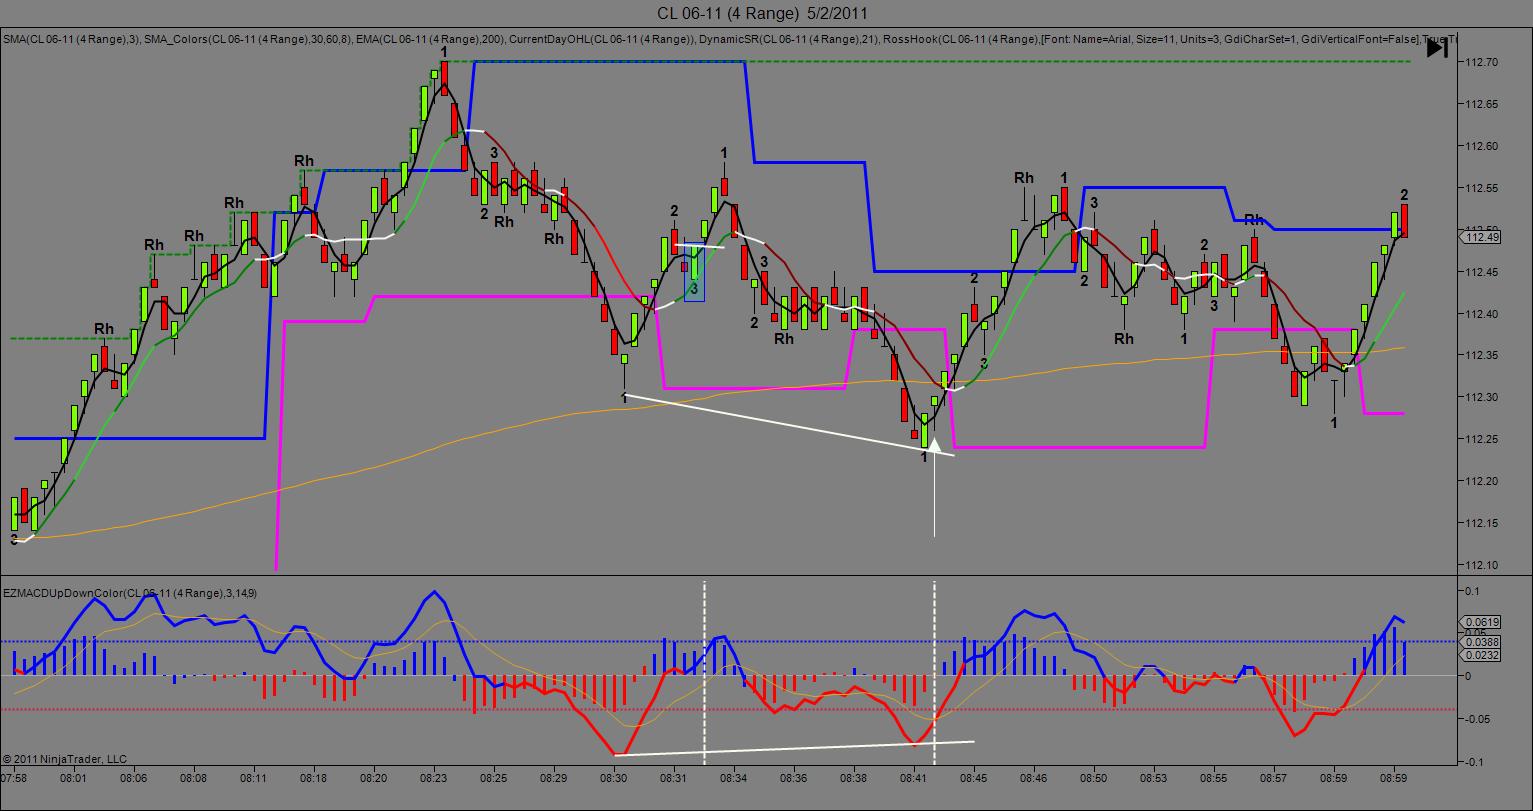Click the 112.60 price axis label
The height and width of the screenshot is (811, 1533).
[1481, 146]
